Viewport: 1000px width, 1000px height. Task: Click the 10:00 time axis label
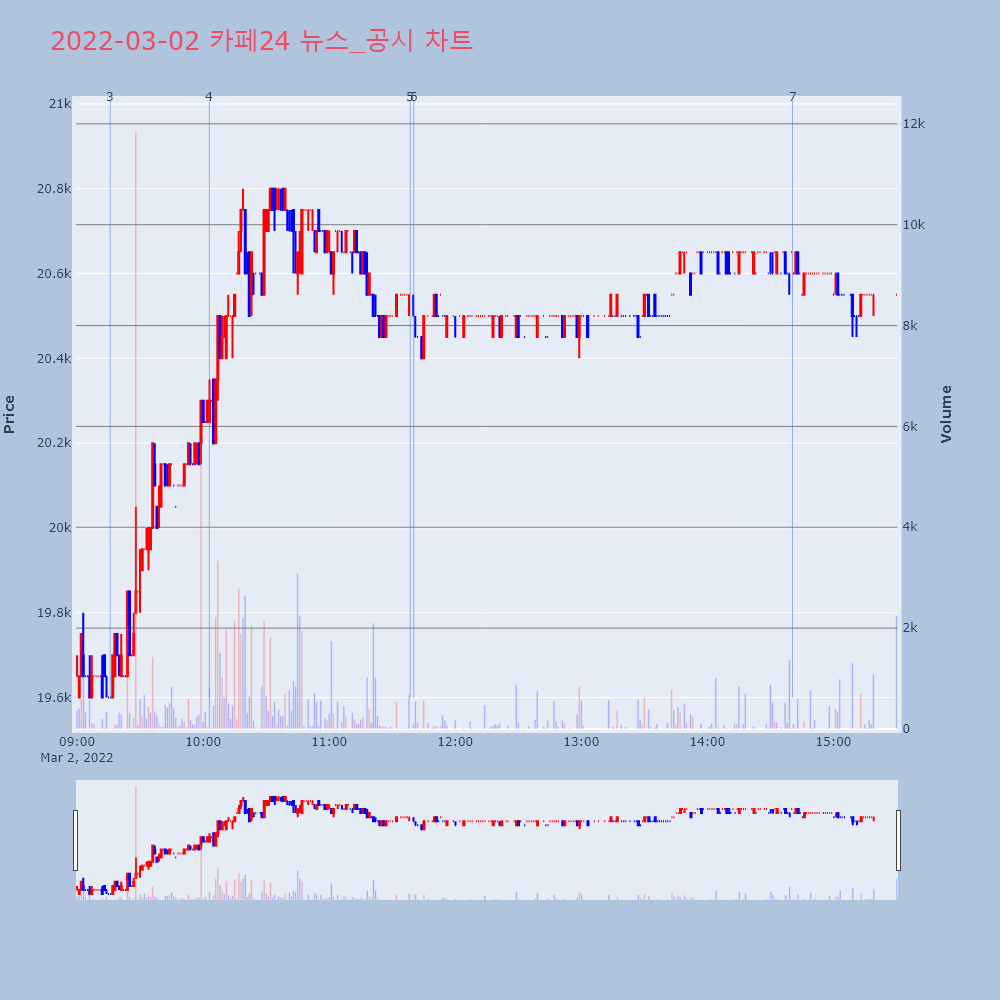(x=203, y=742)
